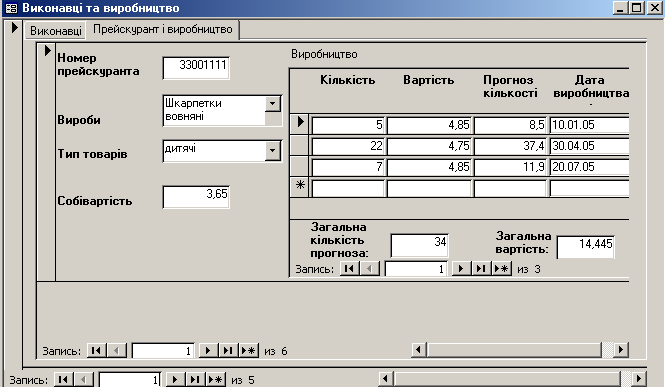Click the Дата виробництва column header
The width and height of the screenshot is (665, 387).
[591, 86]
